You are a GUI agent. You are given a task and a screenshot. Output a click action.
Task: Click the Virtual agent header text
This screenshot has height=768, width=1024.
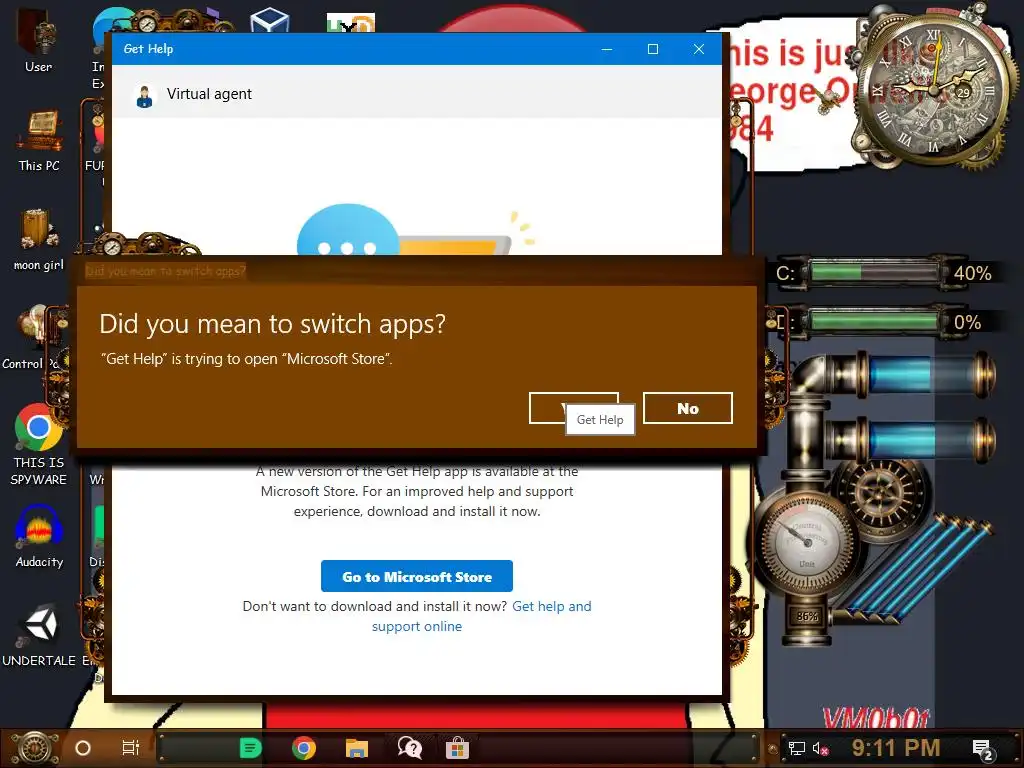(209, 94)
